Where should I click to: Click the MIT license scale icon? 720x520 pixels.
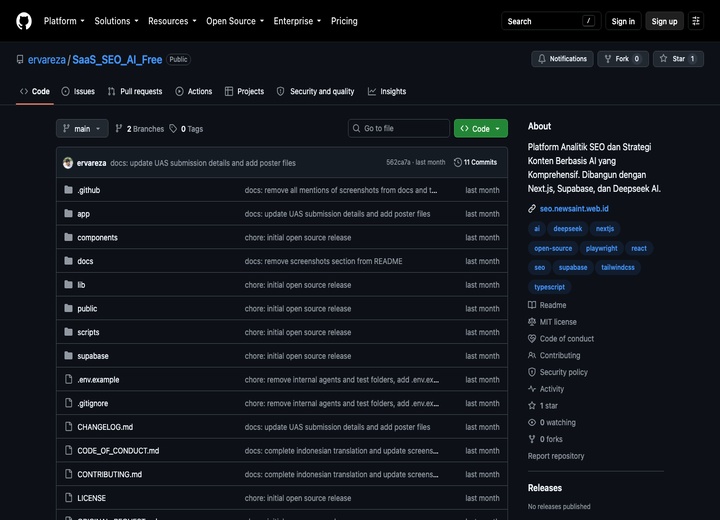pyautogui.click(x=532, y=322)
